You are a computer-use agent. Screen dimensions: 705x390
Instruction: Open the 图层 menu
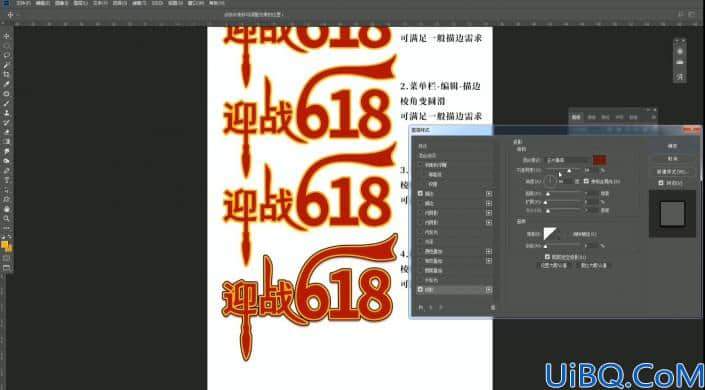[x=80, y=3]
